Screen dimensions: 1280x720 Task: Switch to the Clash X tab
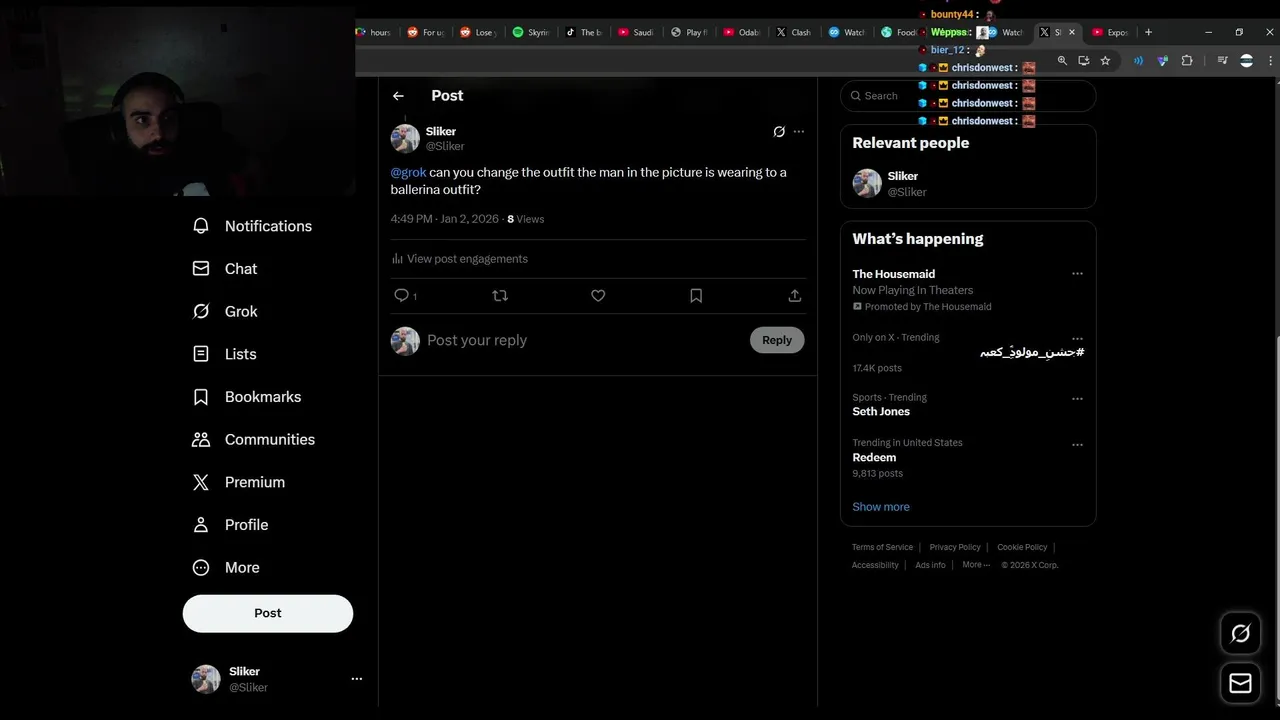[794, 32]
